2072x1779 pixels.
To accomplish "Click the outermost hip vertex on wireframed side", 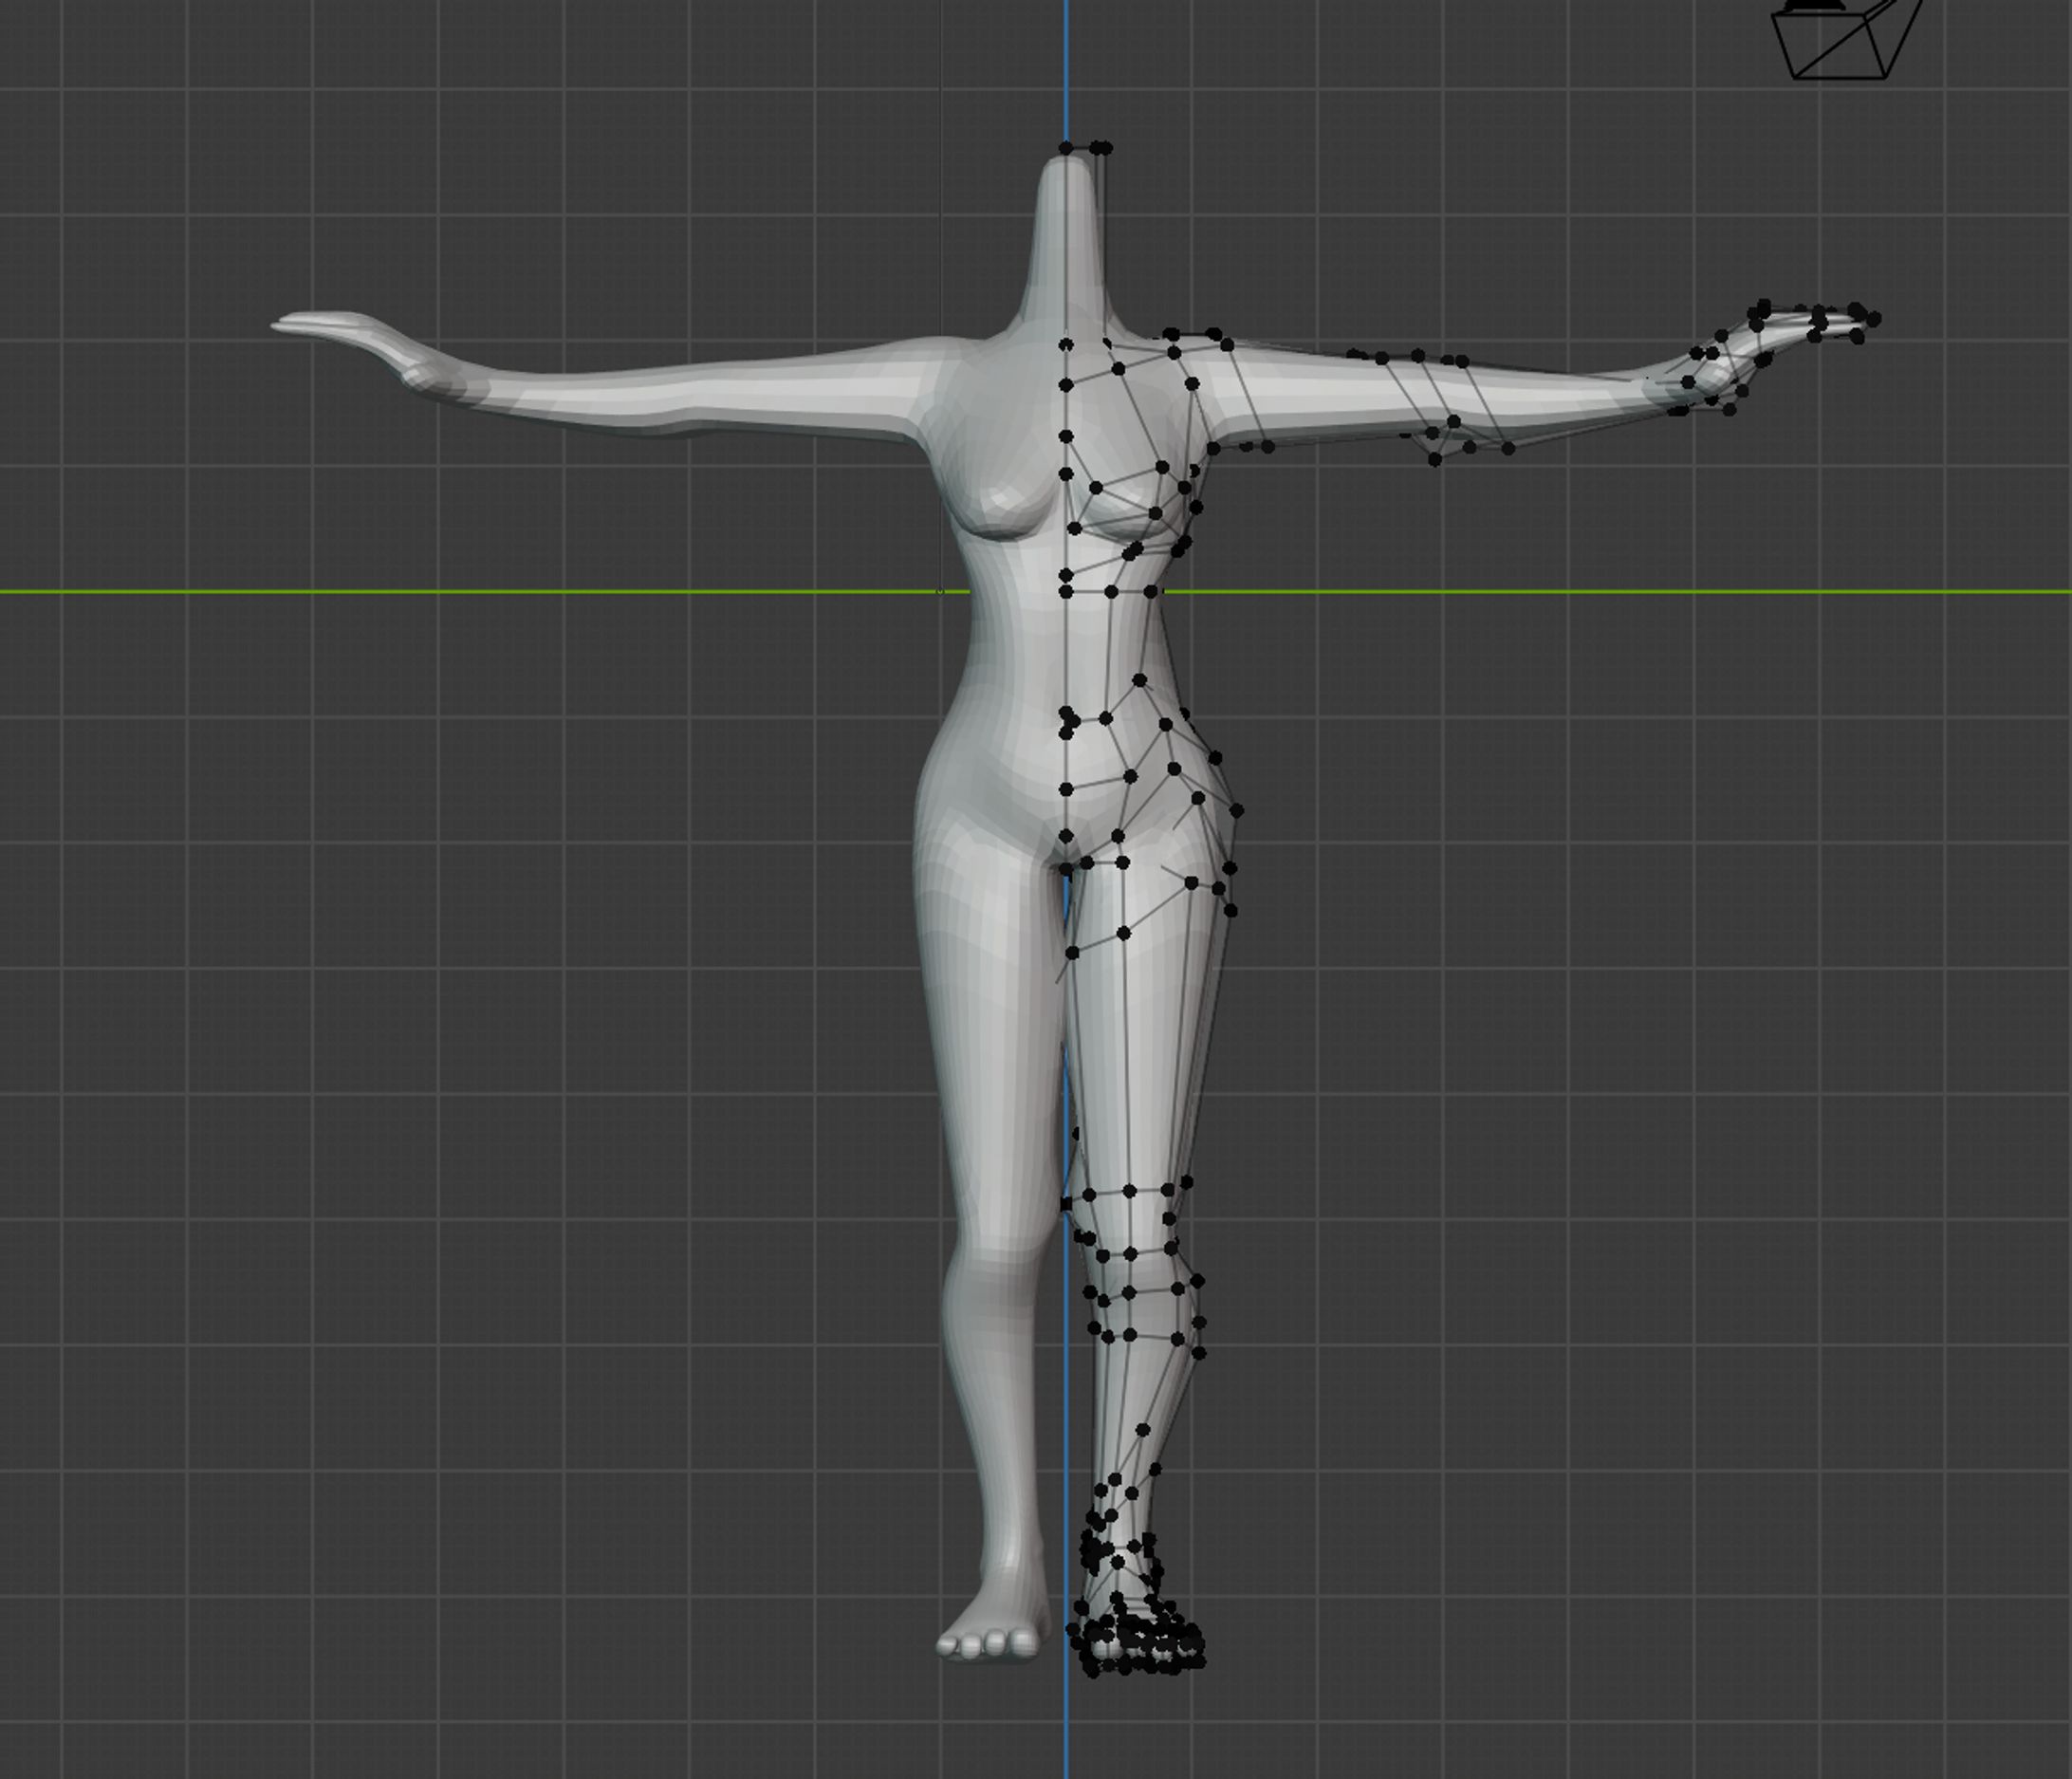I will 1237,811.
